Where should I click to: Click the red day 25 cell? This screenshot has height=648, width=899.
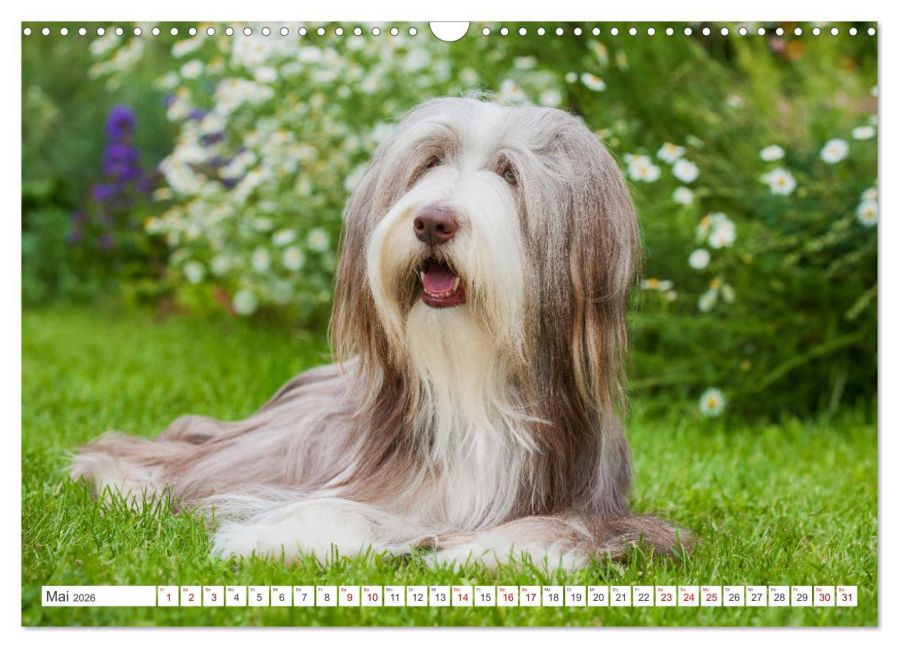(x=712, y=596)
